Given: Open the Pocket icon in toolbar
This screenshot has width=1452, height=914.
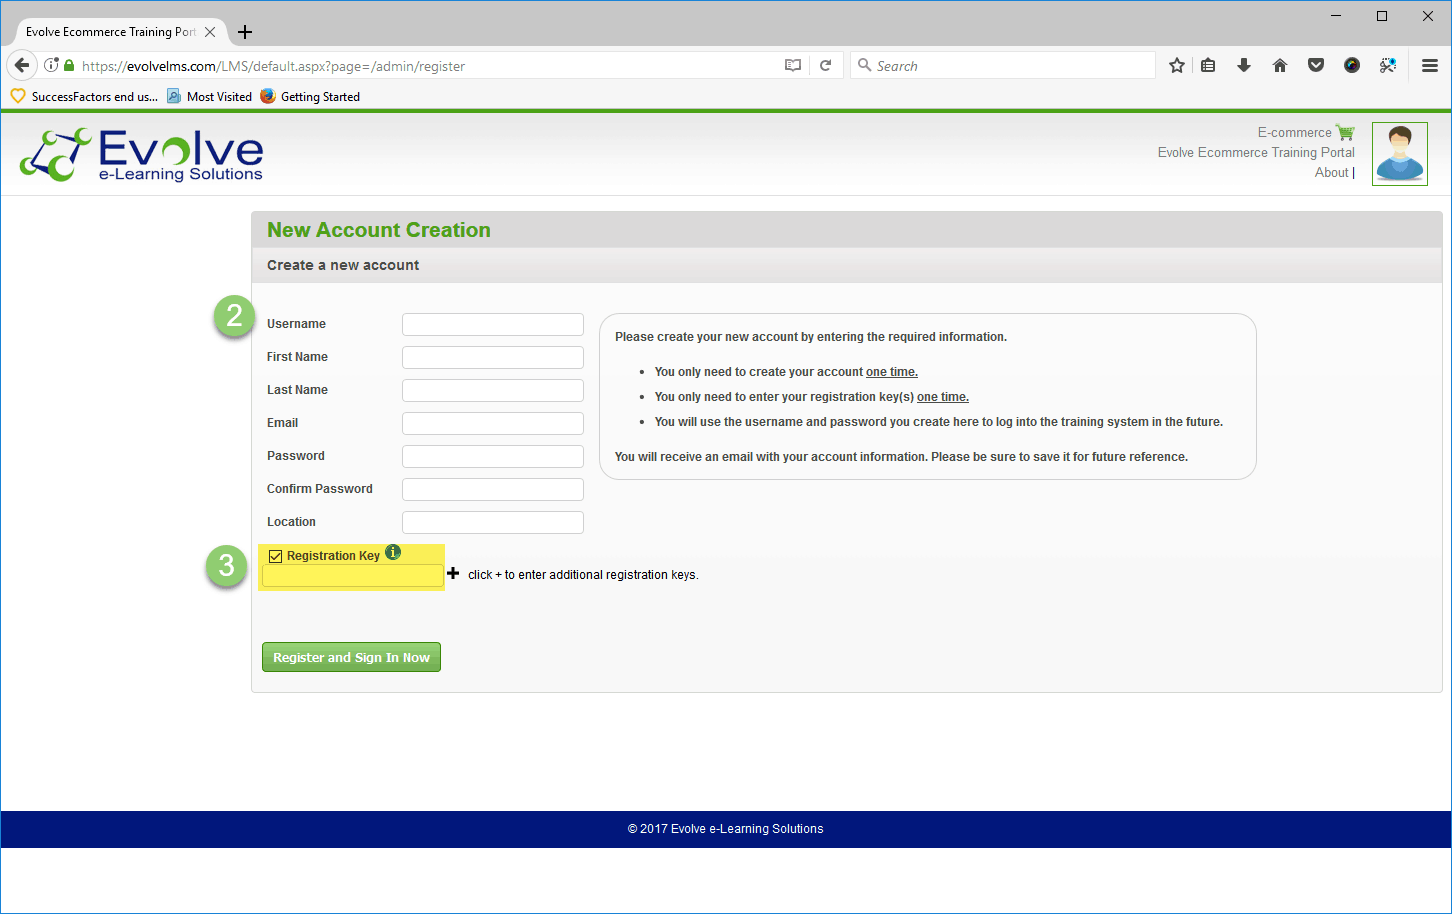Looking at the screenshot, I should [x=1316, y=66].
